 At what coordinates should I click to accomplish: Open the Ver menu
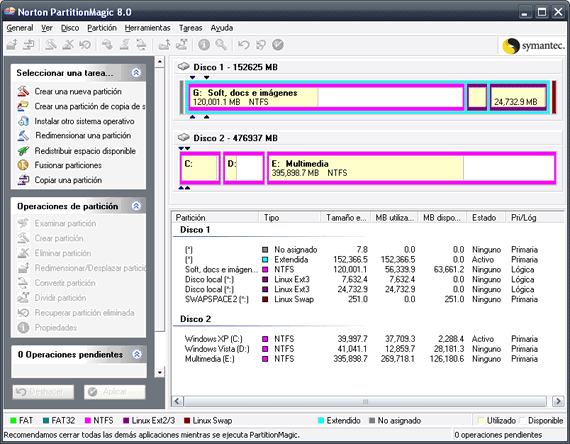pos(47,28)
